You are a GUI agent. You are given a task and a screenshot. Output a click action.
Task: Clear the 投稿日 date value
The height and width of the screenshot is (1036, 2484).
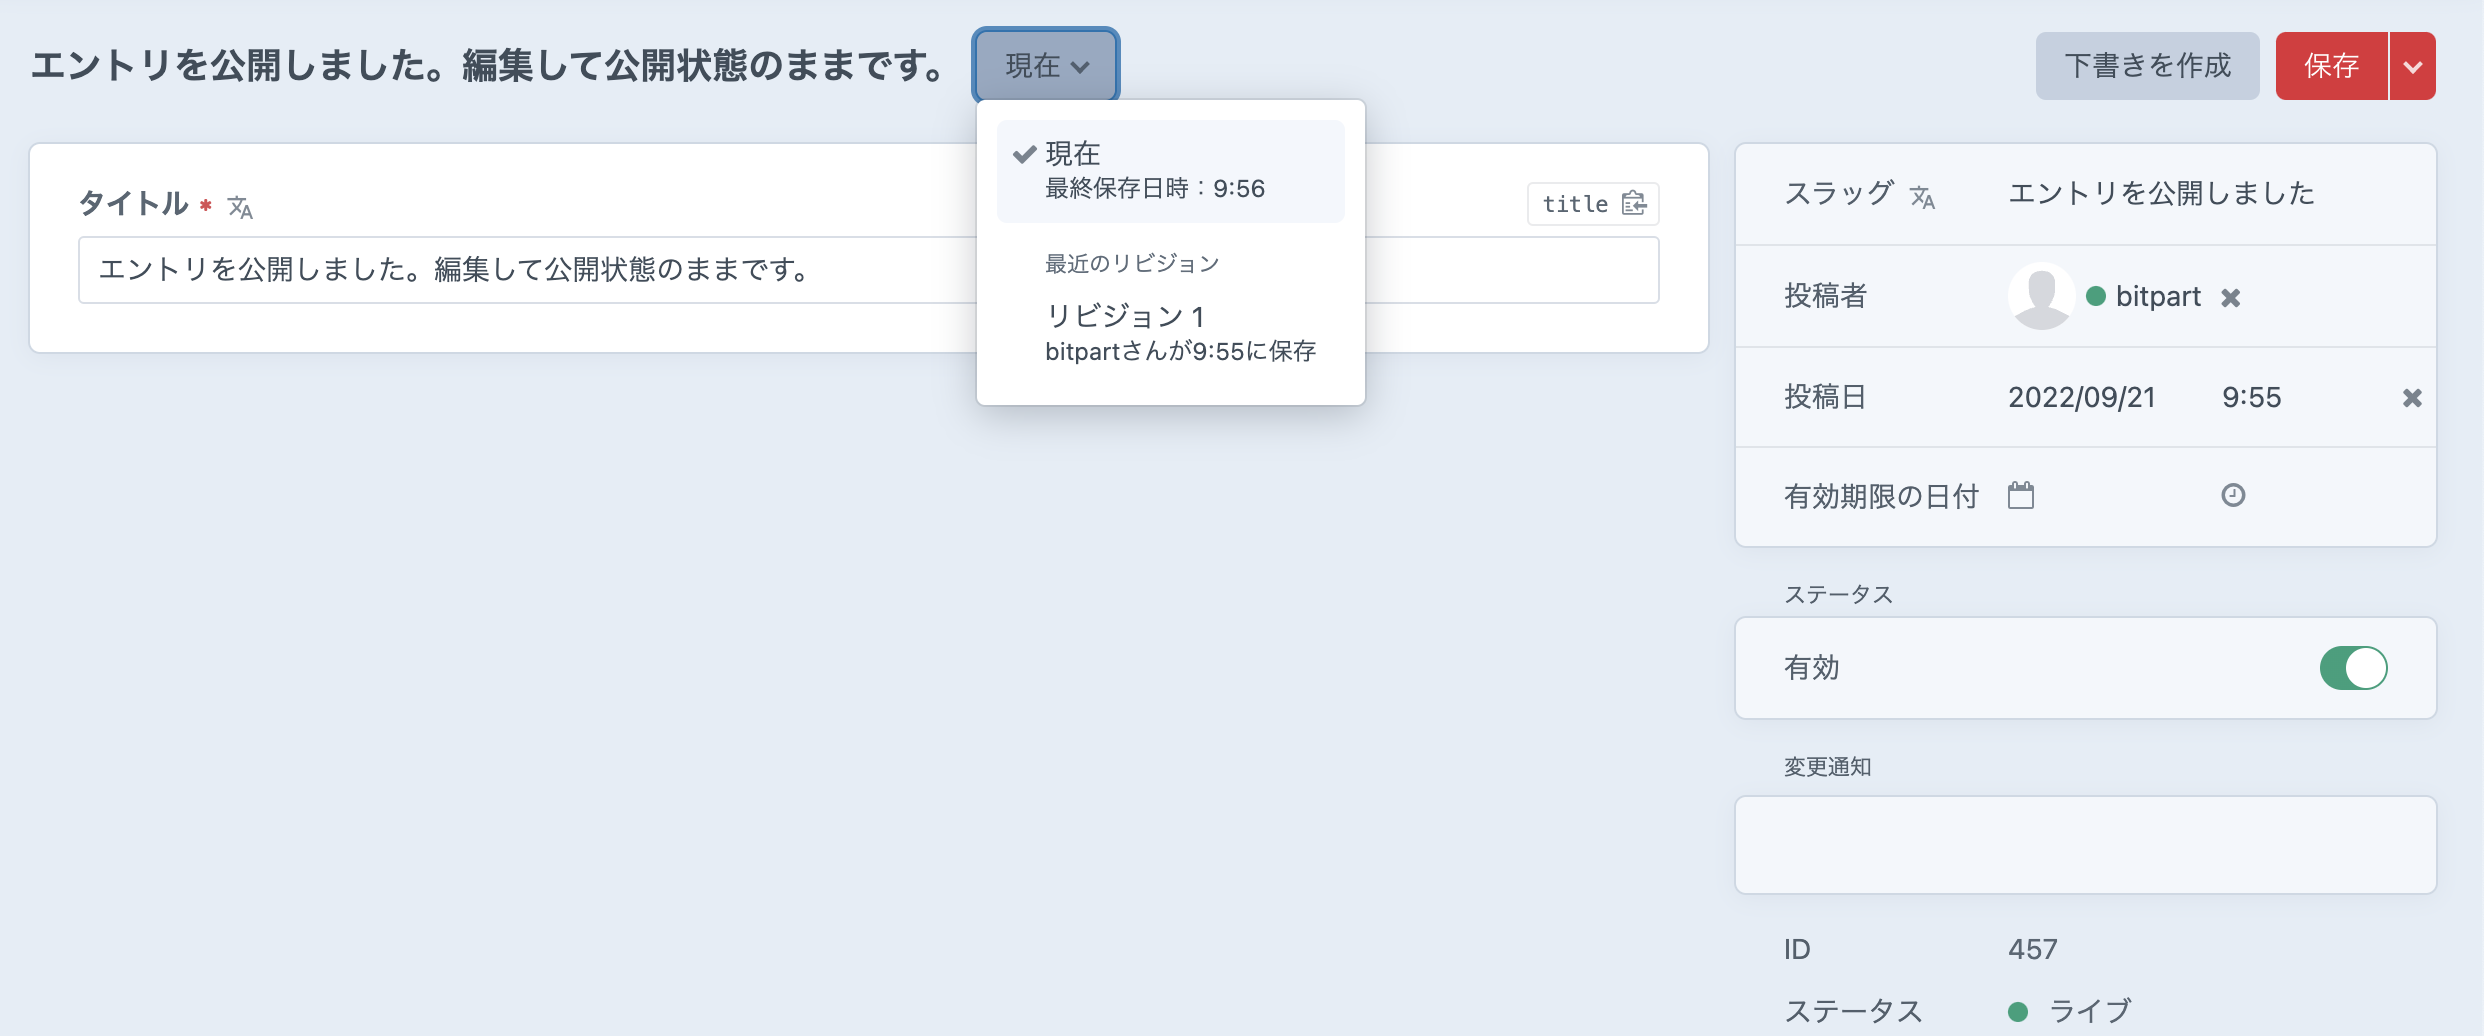tap(2413, 396)
